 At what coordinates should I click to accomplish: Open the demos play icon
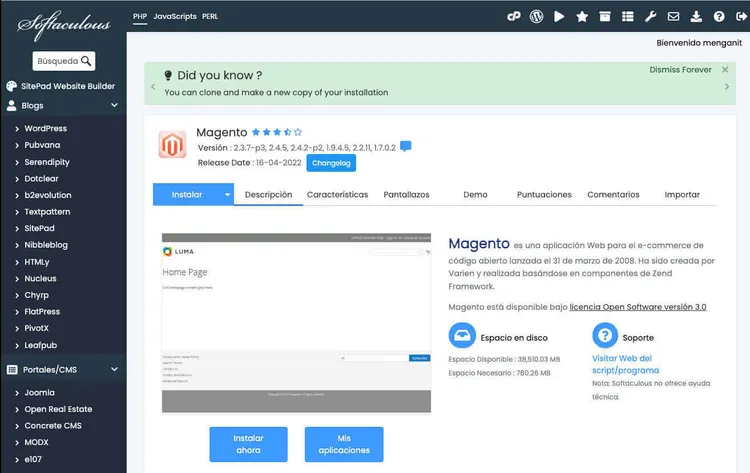coord(559,17)
